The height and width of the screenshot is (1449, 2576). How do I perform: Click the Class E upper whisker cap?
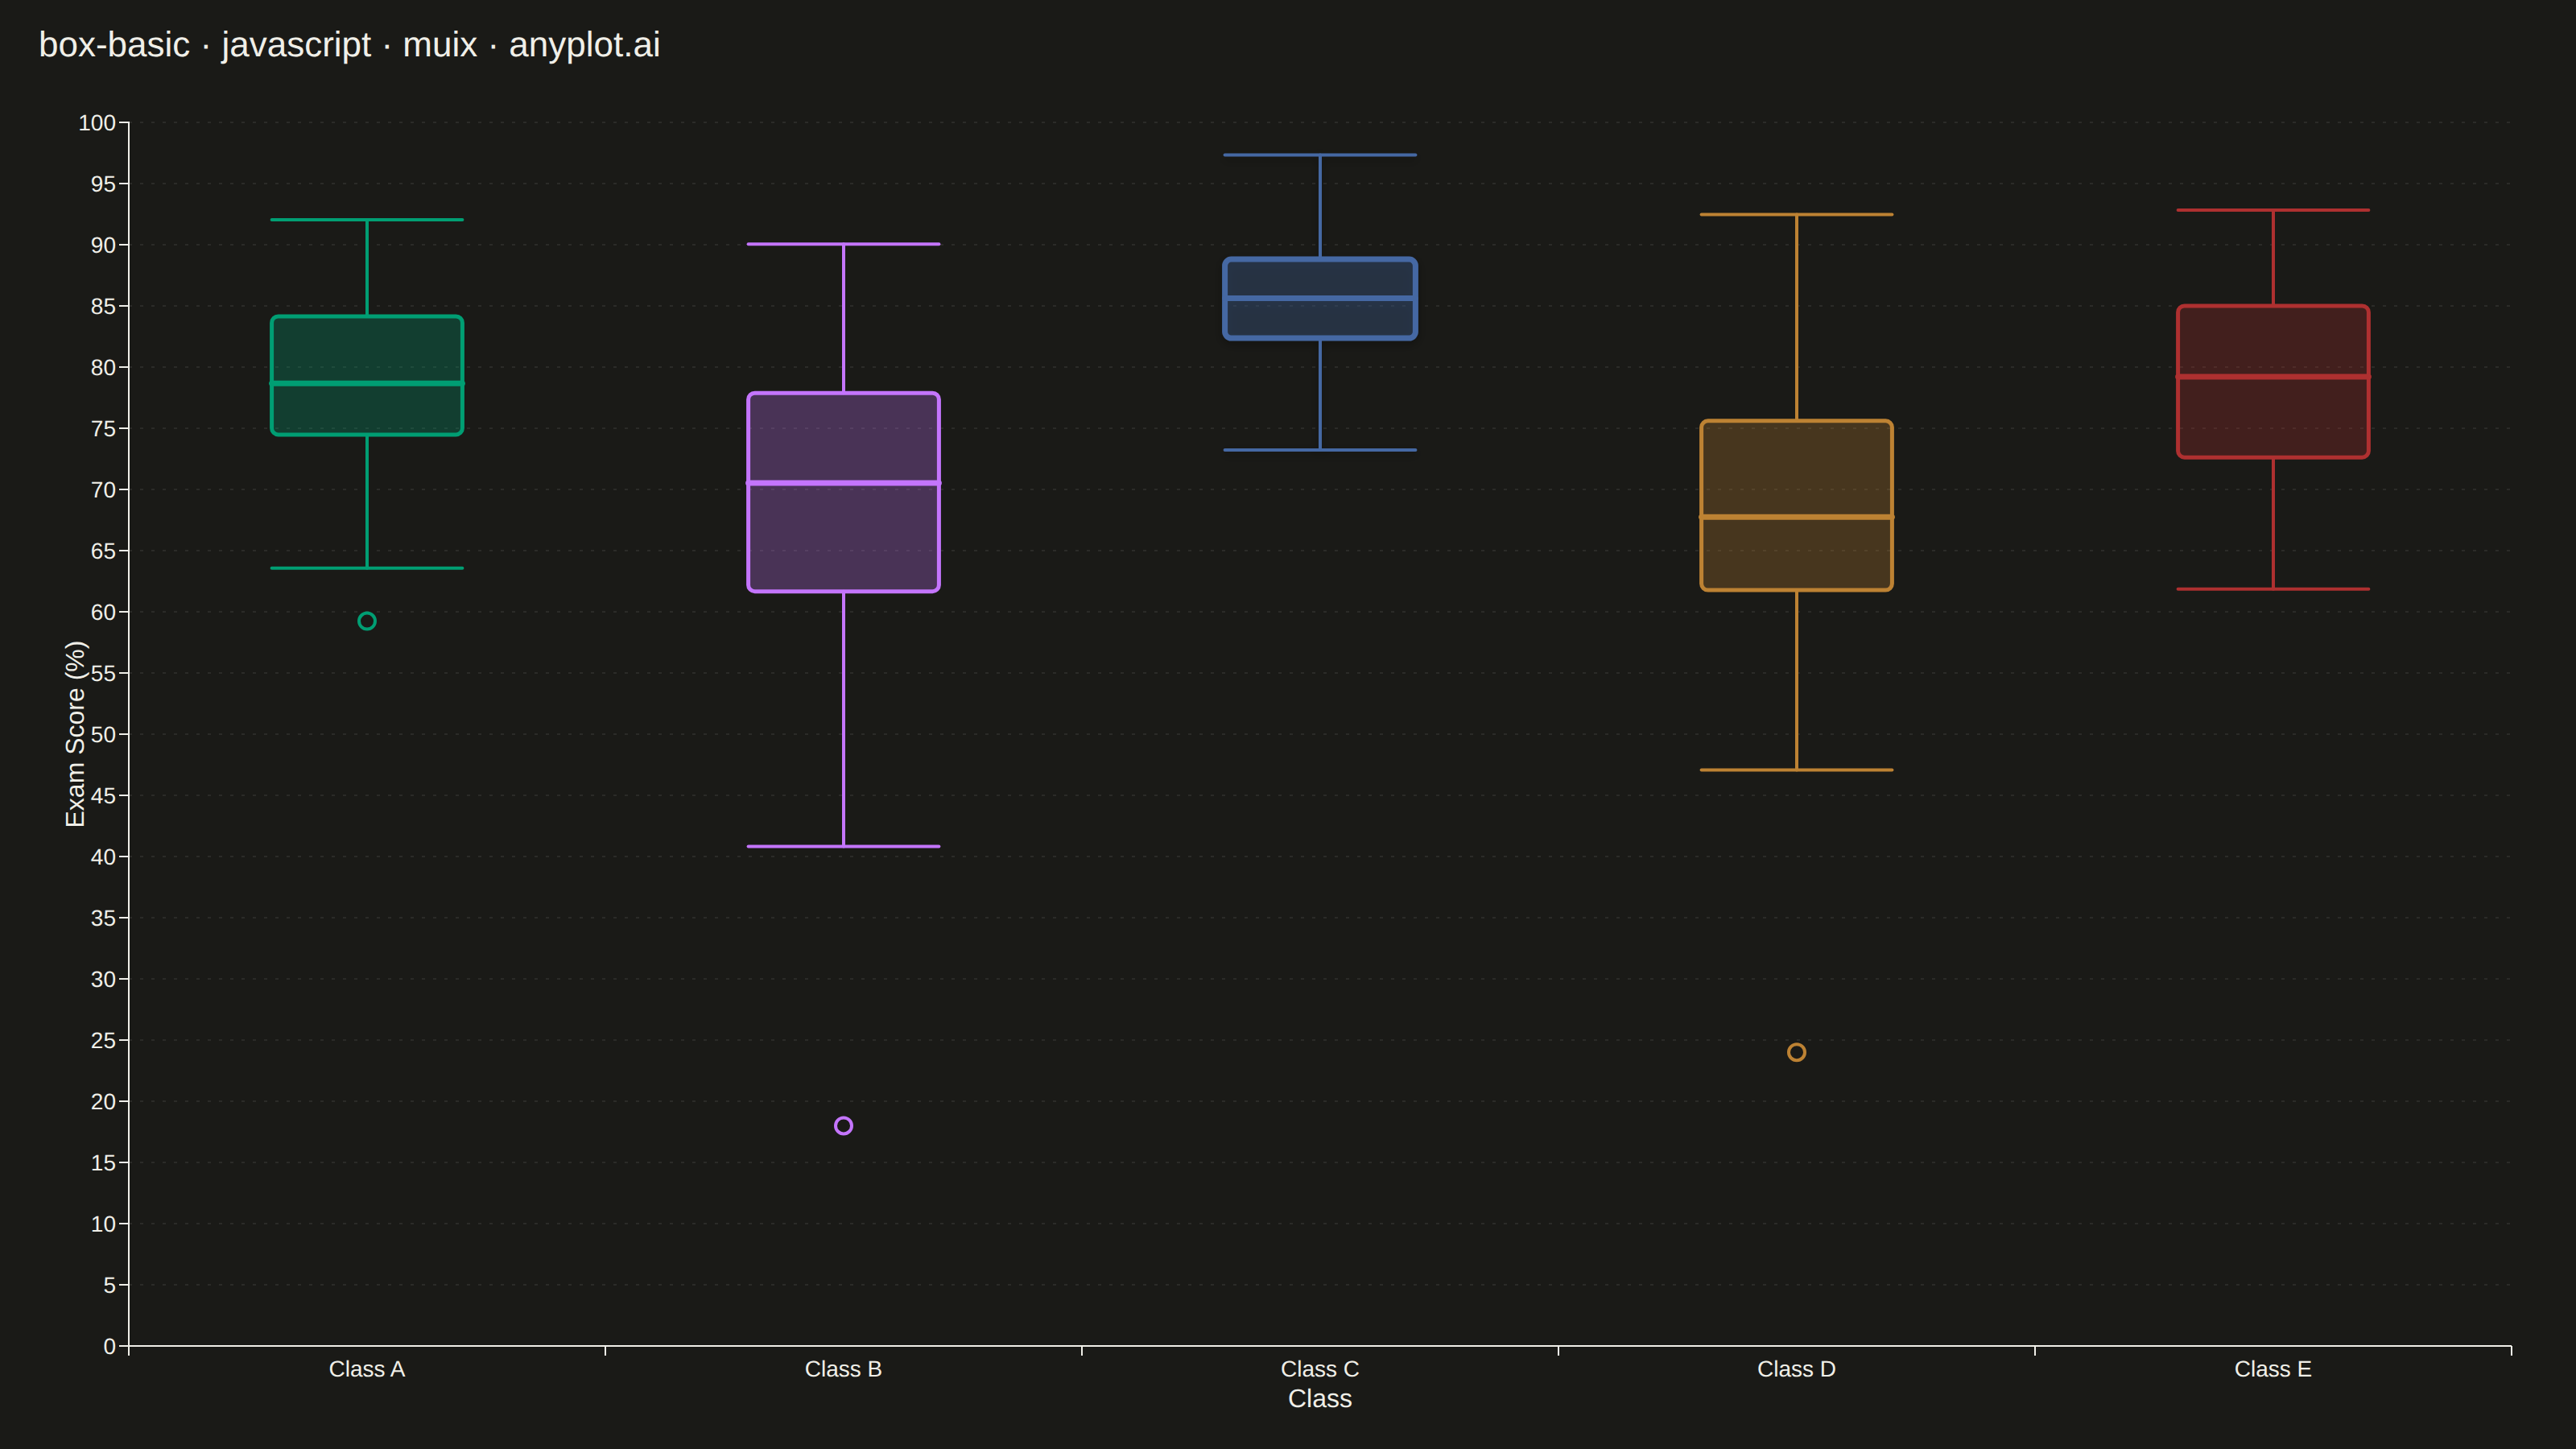click(2273, 210)
